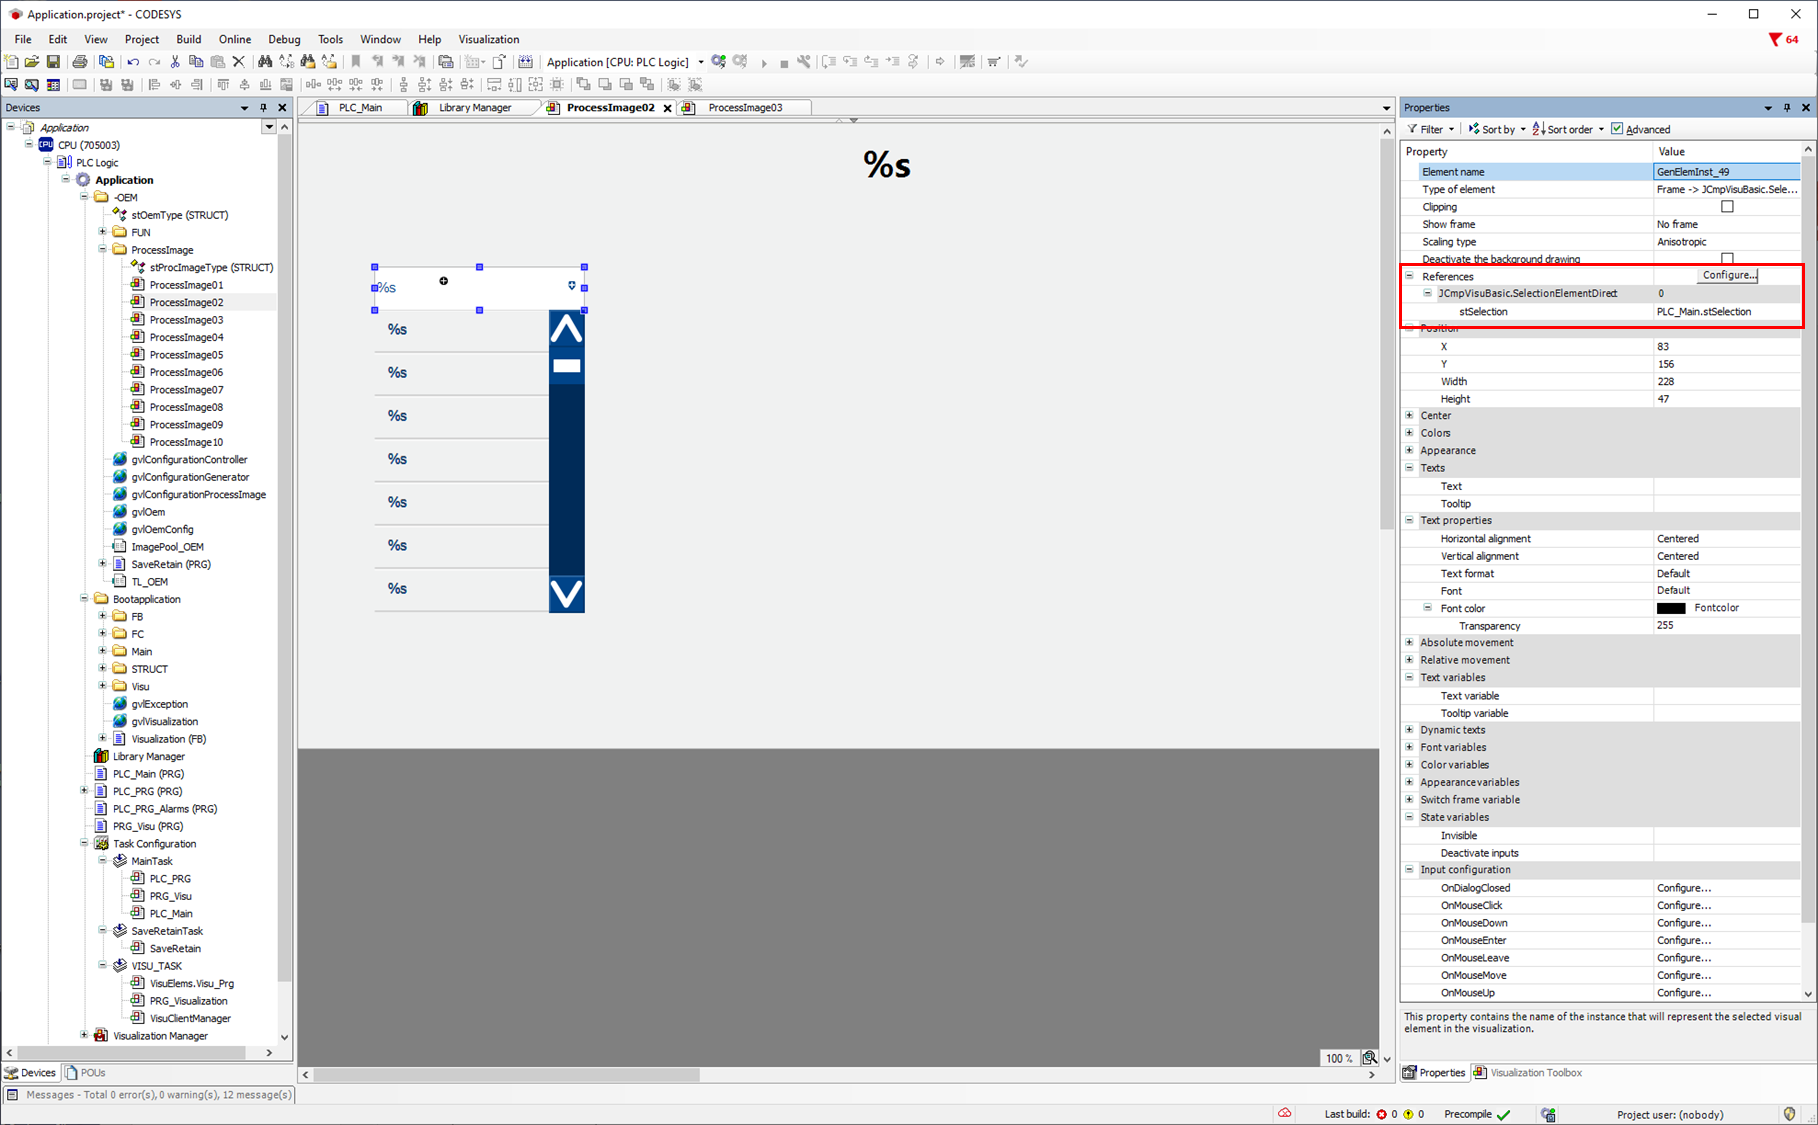This screenshot has height=1125, width=1818.
Task: Click the Start play icon in toolbar
Action: pyautogui.click(x=764, y=63)
